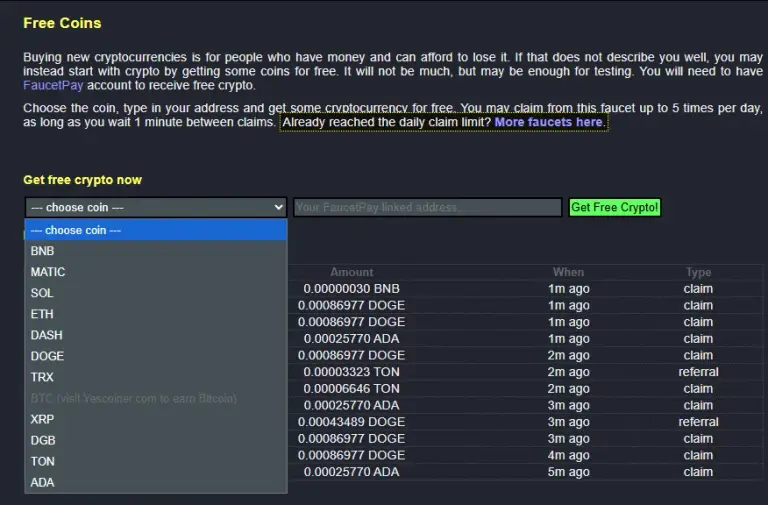Choose DGB from the coin list

point(156,440)
